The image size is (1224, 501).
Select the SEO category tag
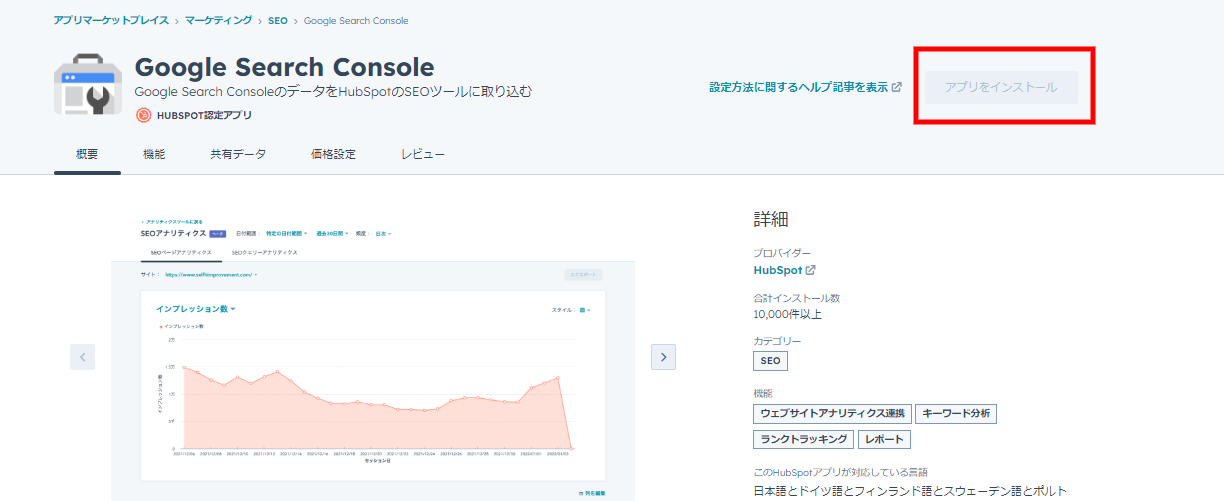pyautogui.click(x=770, y=361)
